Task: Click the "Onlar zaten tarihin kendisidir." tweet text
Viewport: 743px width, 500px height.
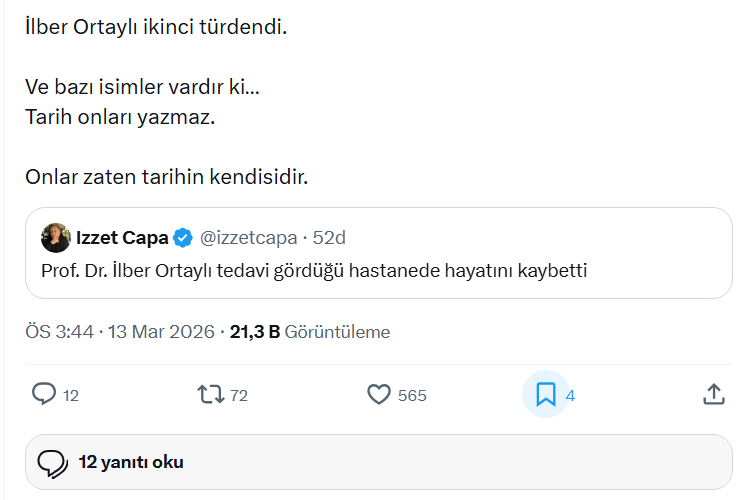Action: [x=166, y=177]
